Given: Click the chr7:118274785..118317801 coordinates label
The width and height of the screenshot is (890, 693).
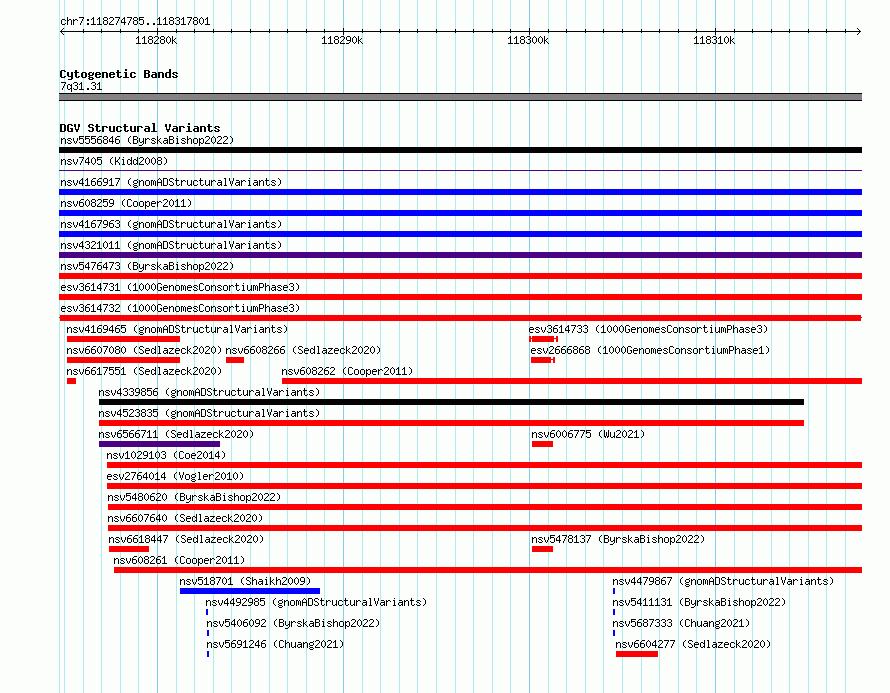Looking at the screenshot, I should point(135,21).
